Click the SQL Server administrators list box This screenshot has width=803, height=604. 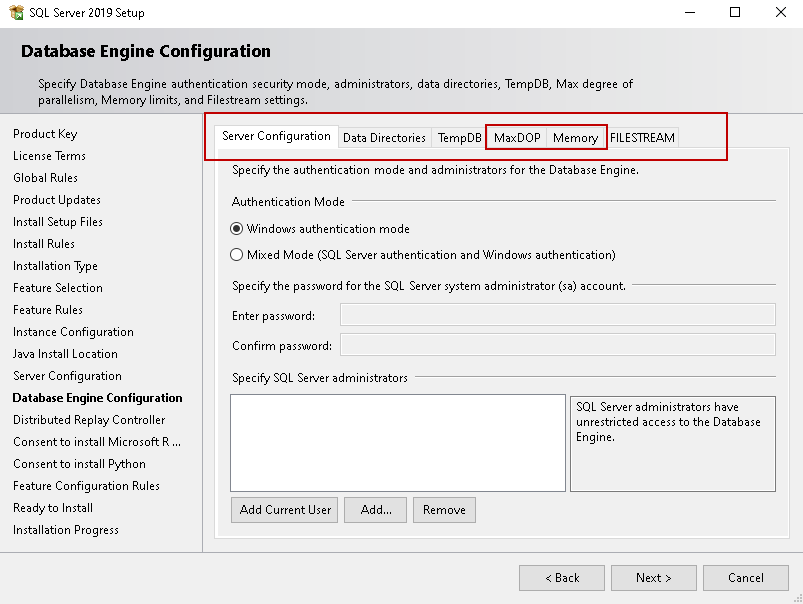(x=398, y=443)
